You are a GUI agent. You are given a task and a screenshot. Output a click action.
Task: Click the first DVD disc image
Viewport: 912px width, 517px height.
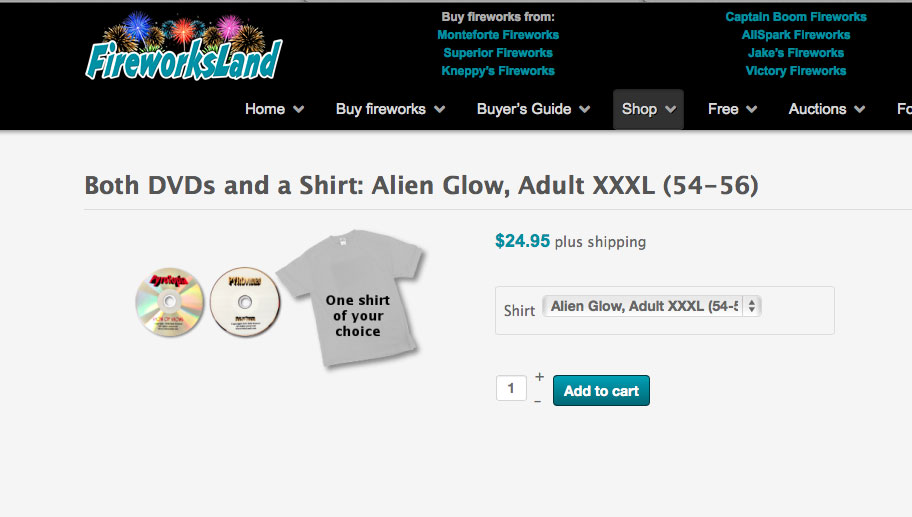point(169,302)
